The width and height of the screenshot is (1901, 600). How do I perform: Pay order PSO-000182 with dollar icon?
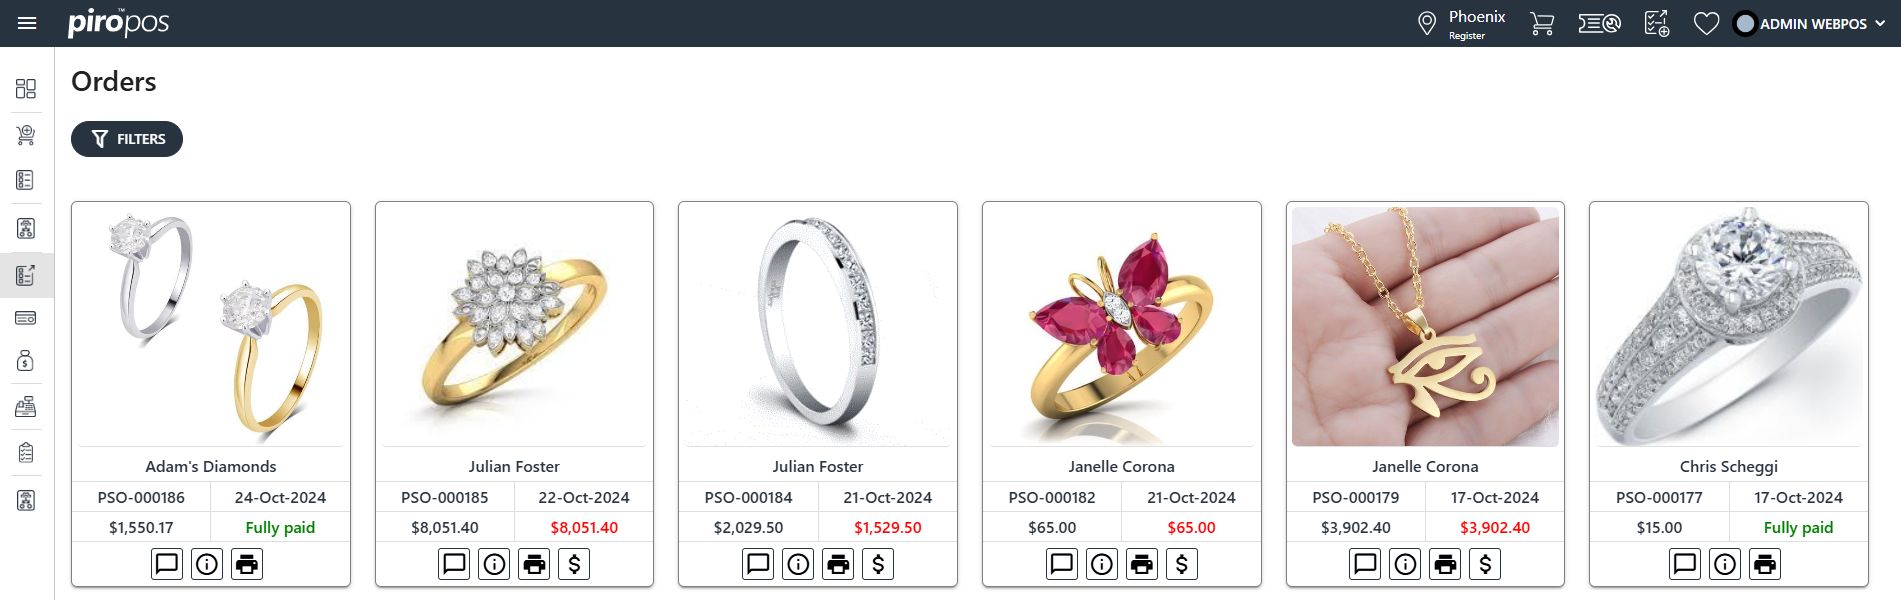(x=1182, y=564)
